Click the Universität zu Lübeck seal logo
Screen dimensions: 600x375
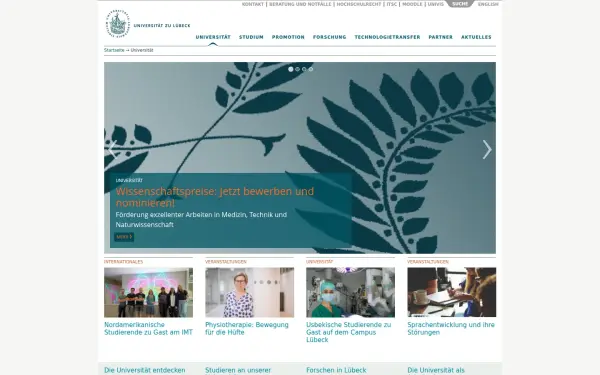(x=117, y=24)
